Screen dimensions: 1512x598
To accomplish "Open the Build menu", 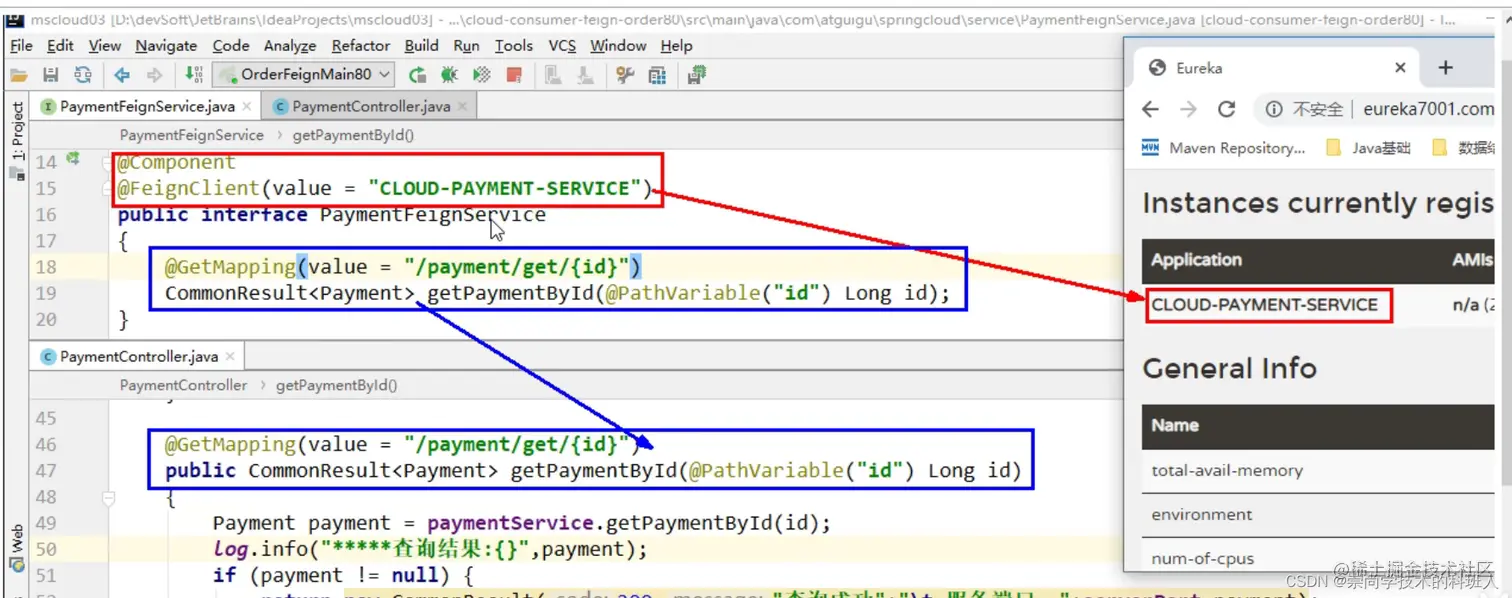I will pyautogui.click(x=422, y=45).
